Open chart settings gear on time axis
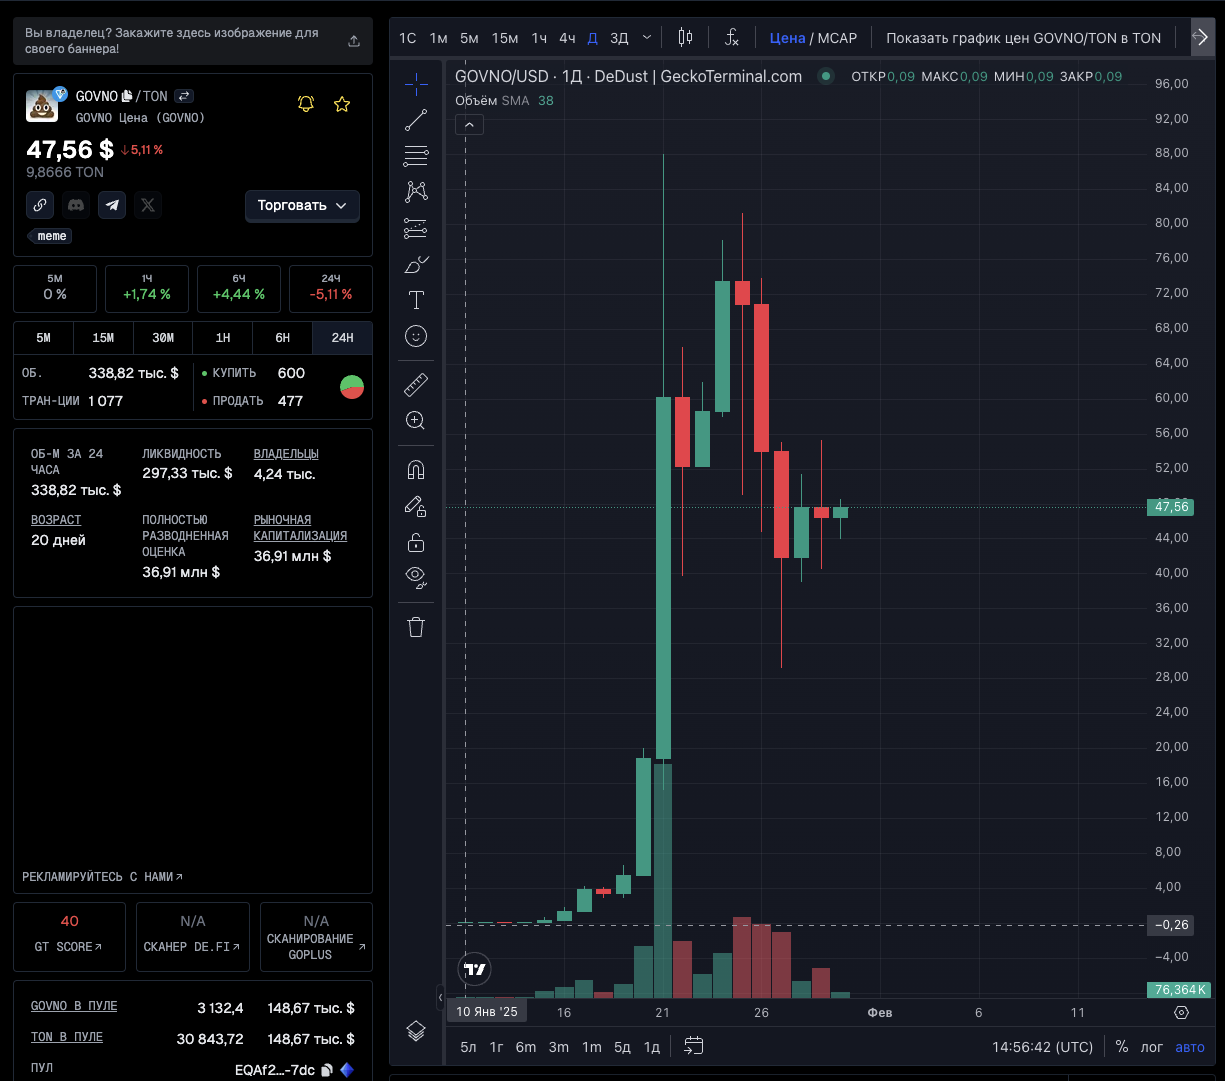Viewport: 1225px width, 1081px height. click(x=1181, y=1012)
